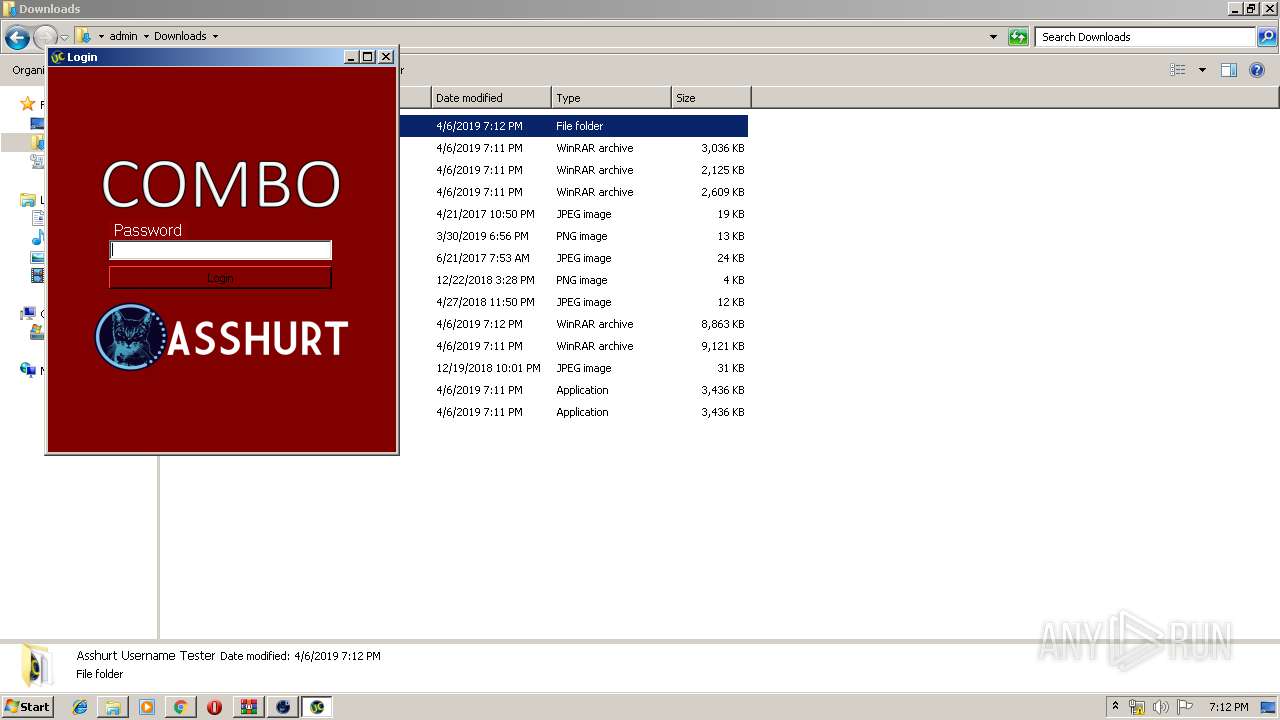Click the 'admin' breadcrumb in address bar
This screenshot has height=720, width=1280.
pos(123,36)
